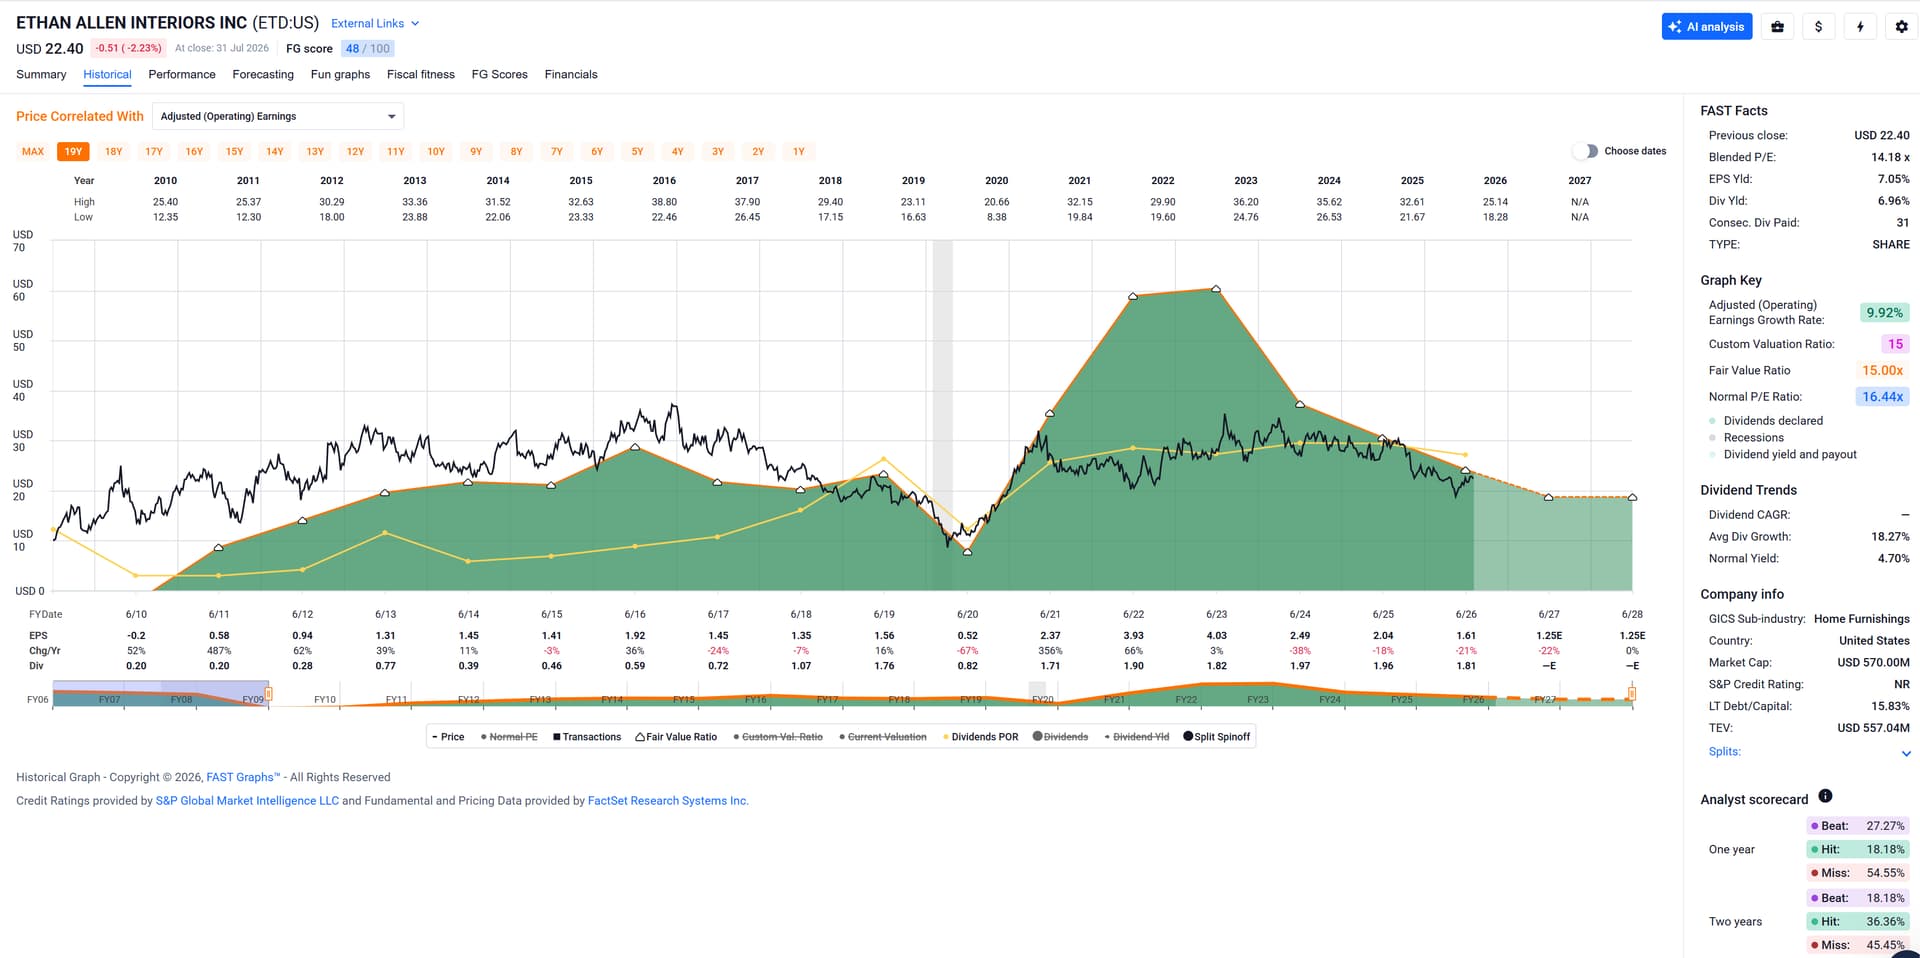
Task: Choose the 15Y time range
Action: 235,152
